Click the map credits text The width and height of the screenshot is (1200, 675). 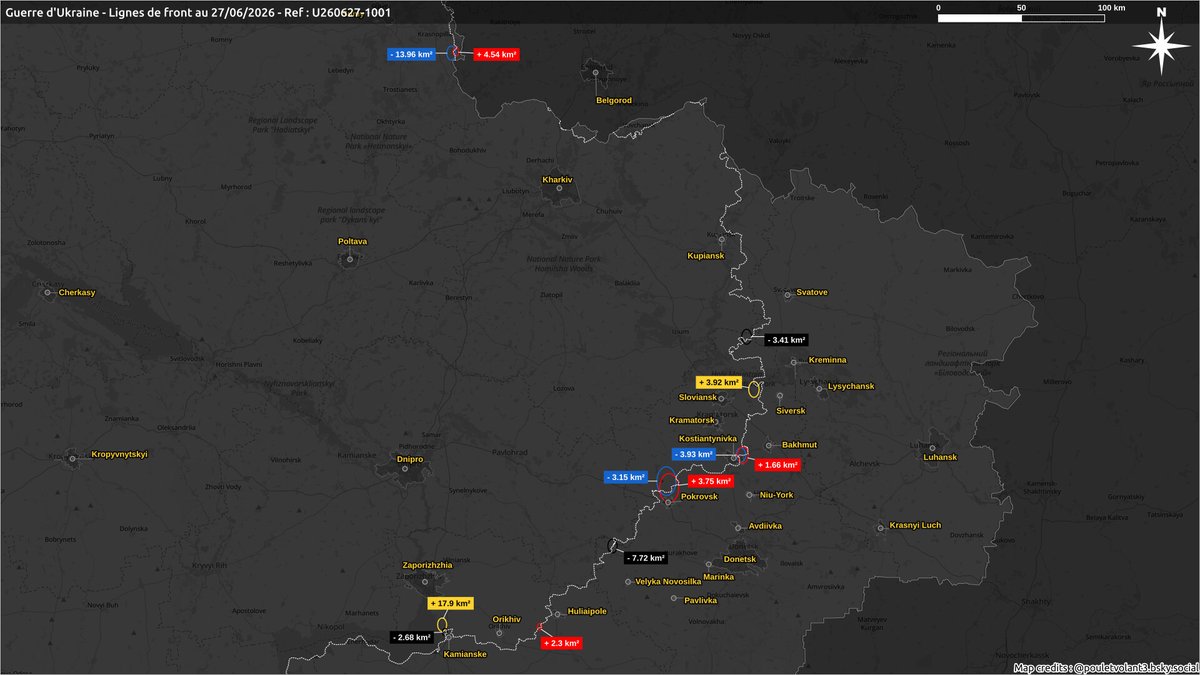1105,667
